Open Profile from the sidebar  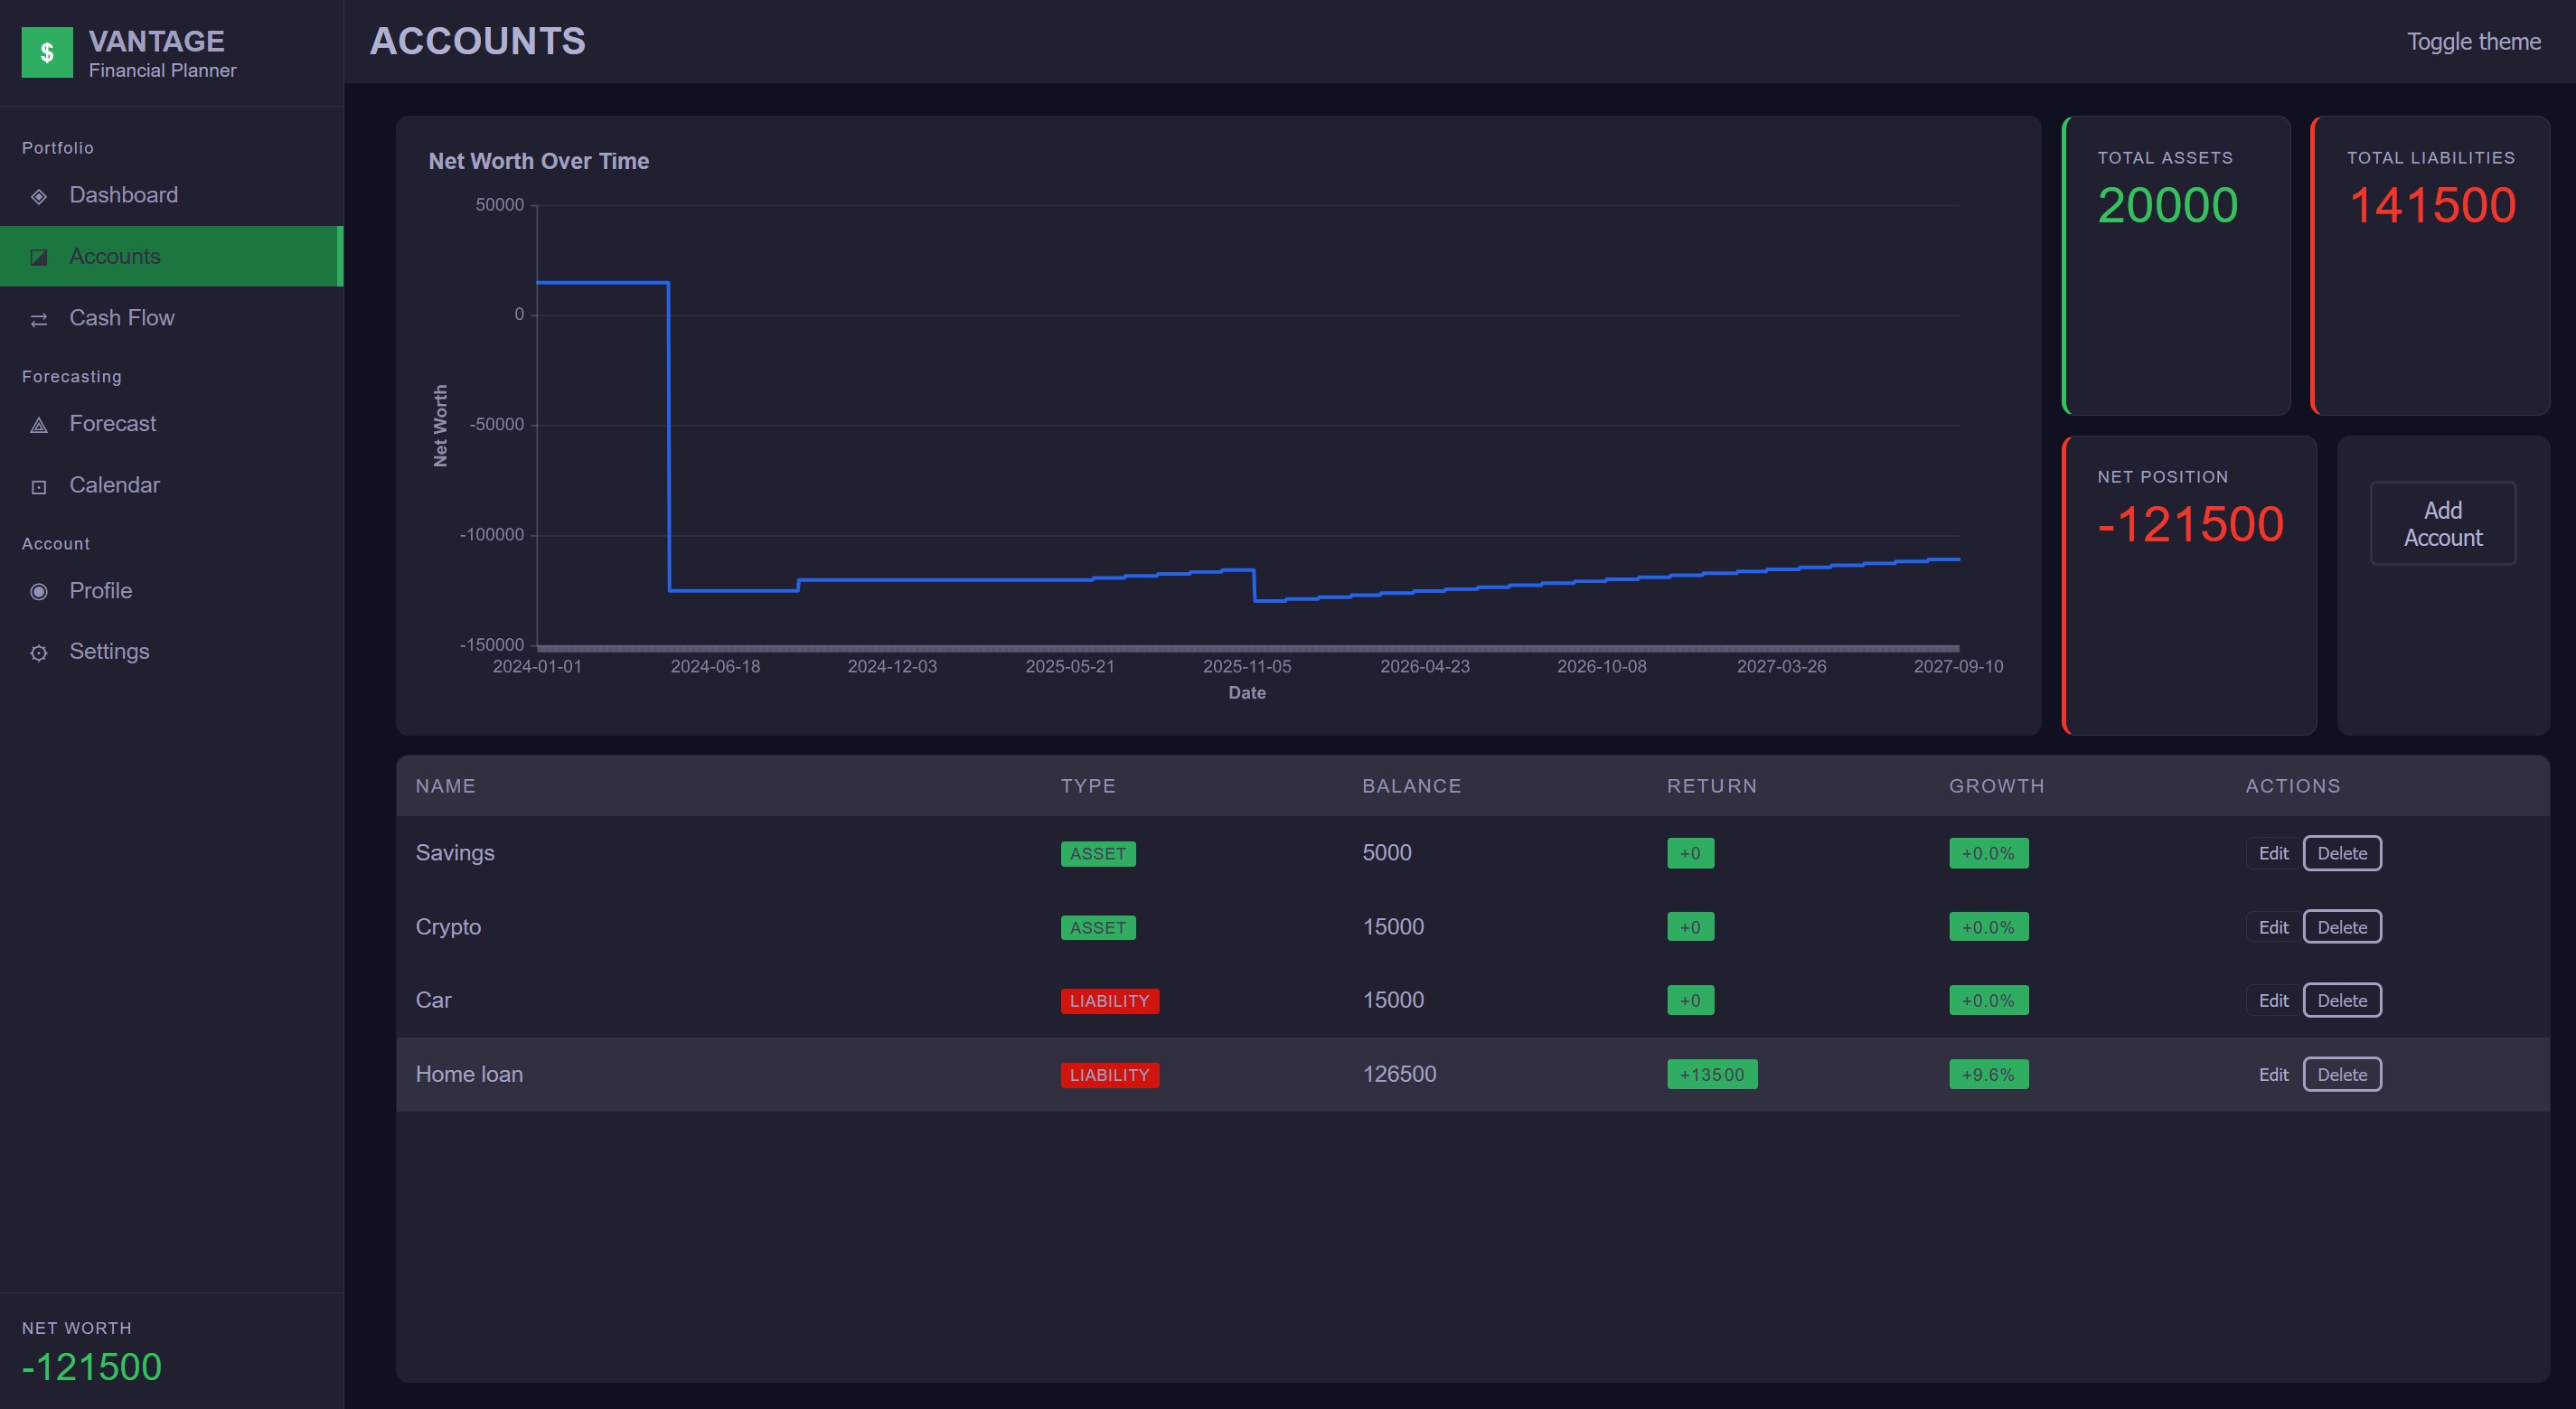tap(172, 591)
